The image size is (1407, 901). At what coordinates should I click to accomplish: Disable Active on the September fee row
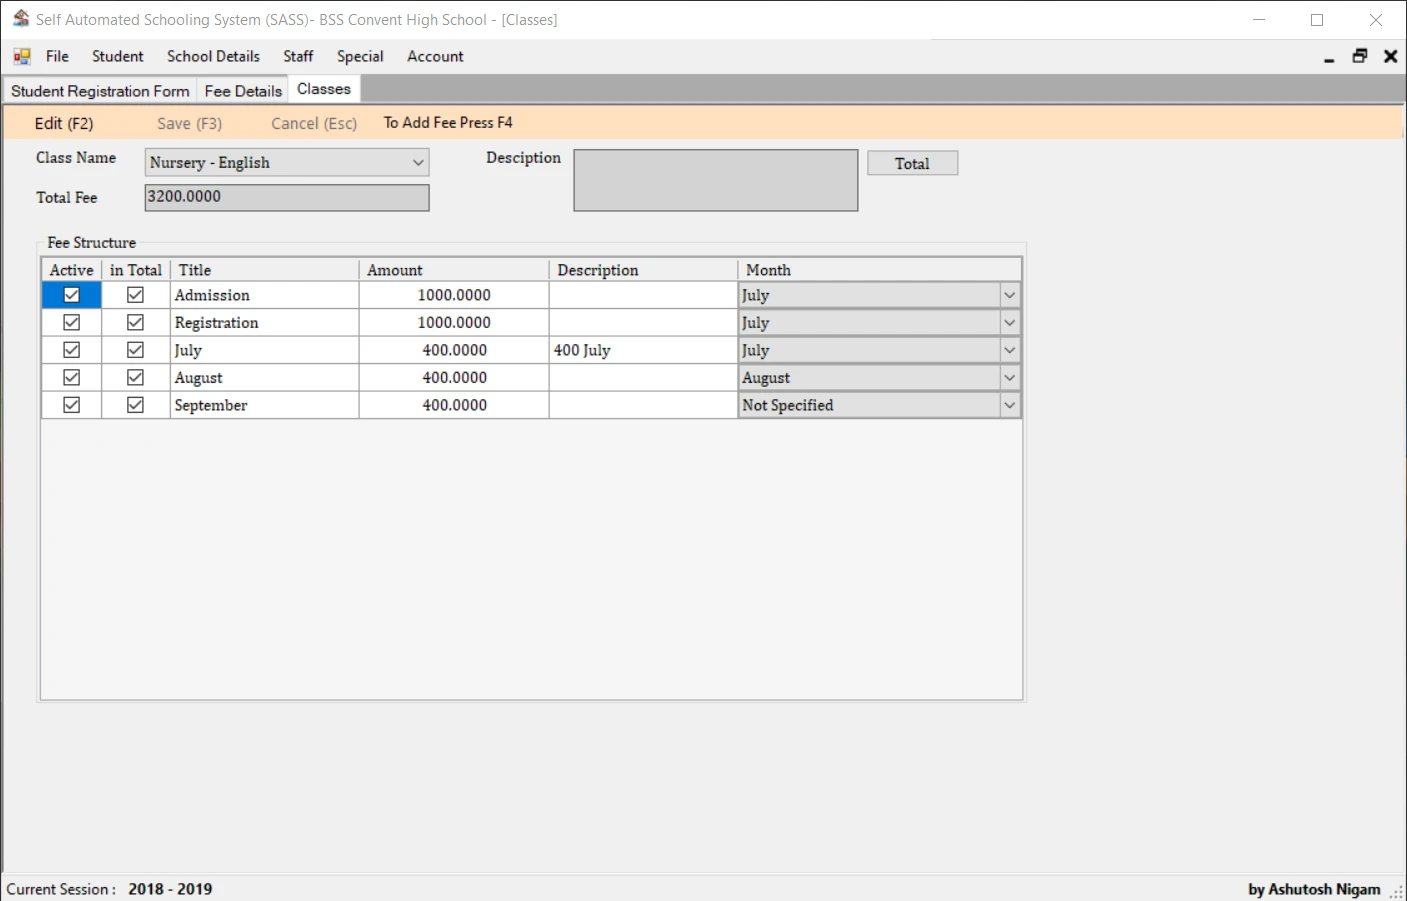click(70, 404)
